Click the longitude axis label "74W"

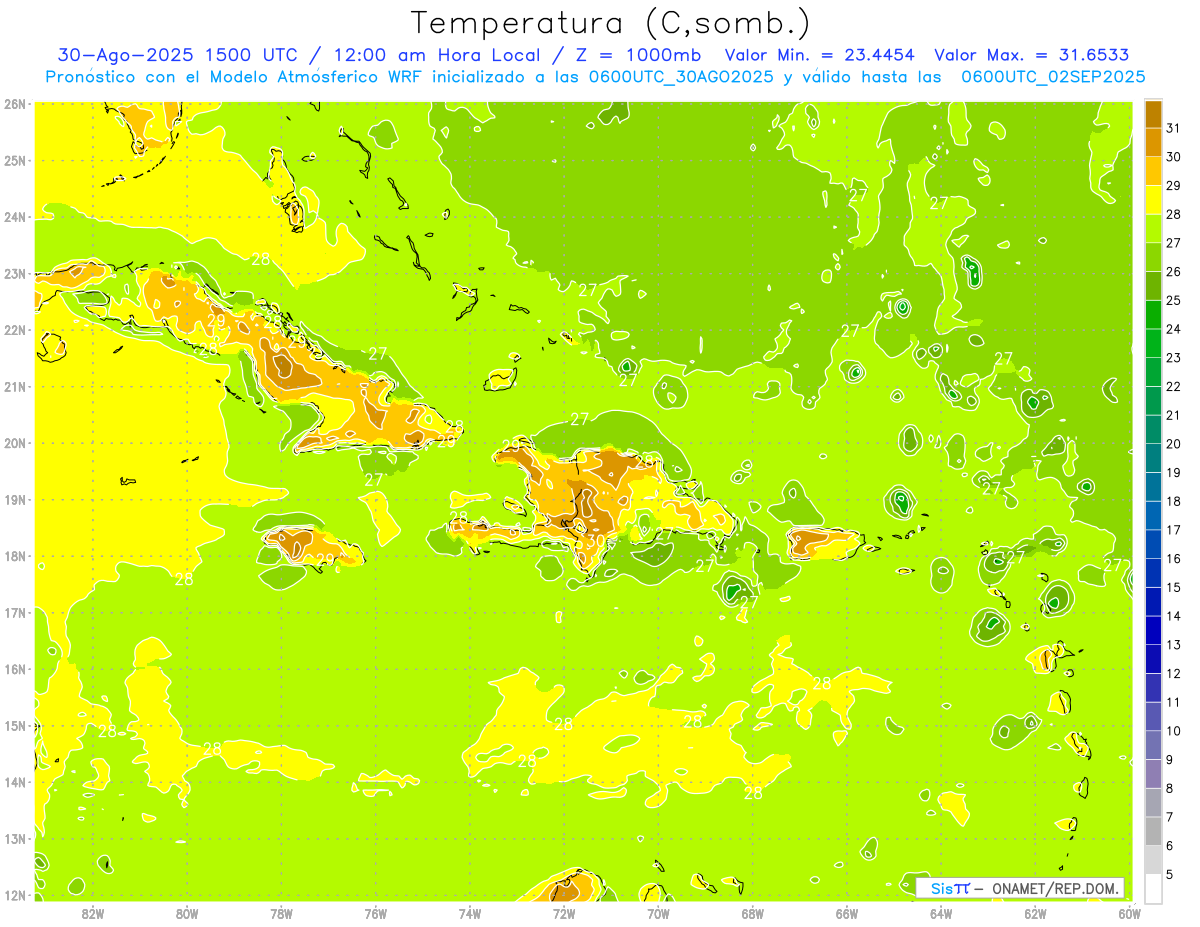(x=470, y=912)
